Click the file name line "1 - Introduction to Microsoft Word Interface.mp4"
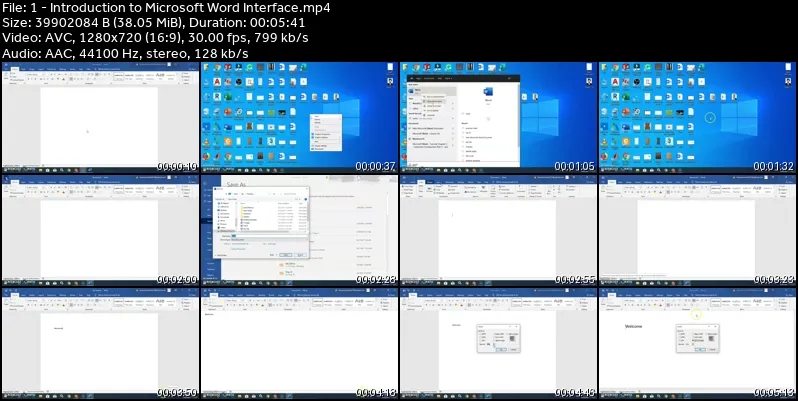The width and height of the screenshot is (798, 401). [x=166, y=8]
